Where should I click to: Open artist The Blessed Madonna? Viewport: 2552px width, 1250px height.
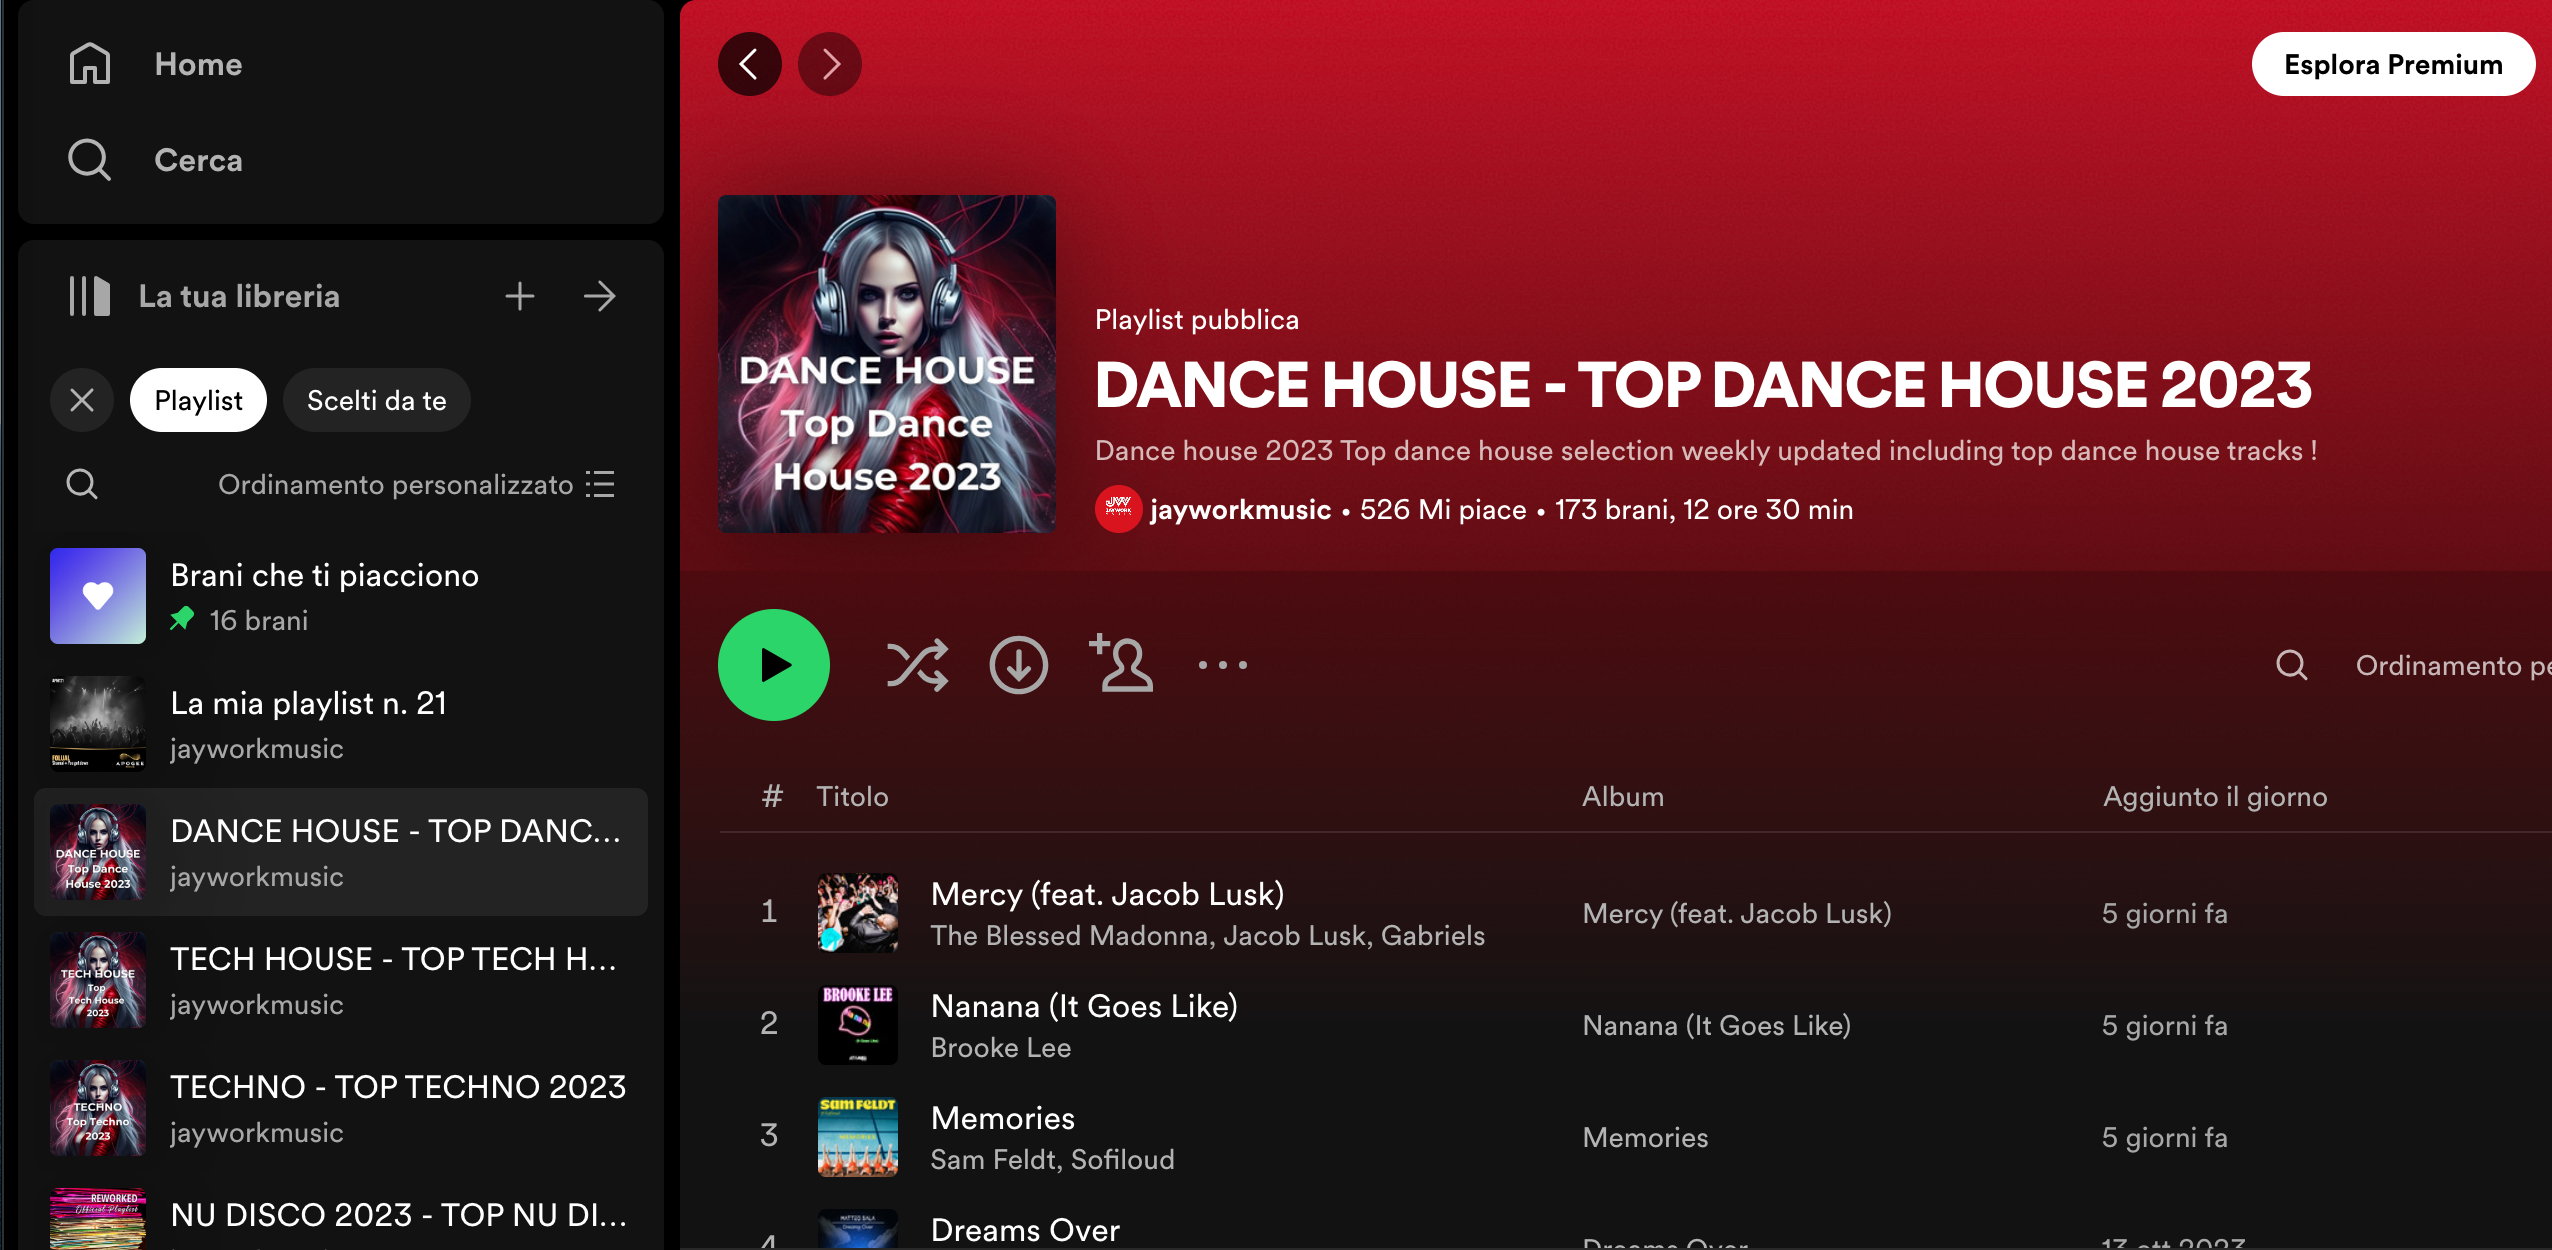point(1069,936)
